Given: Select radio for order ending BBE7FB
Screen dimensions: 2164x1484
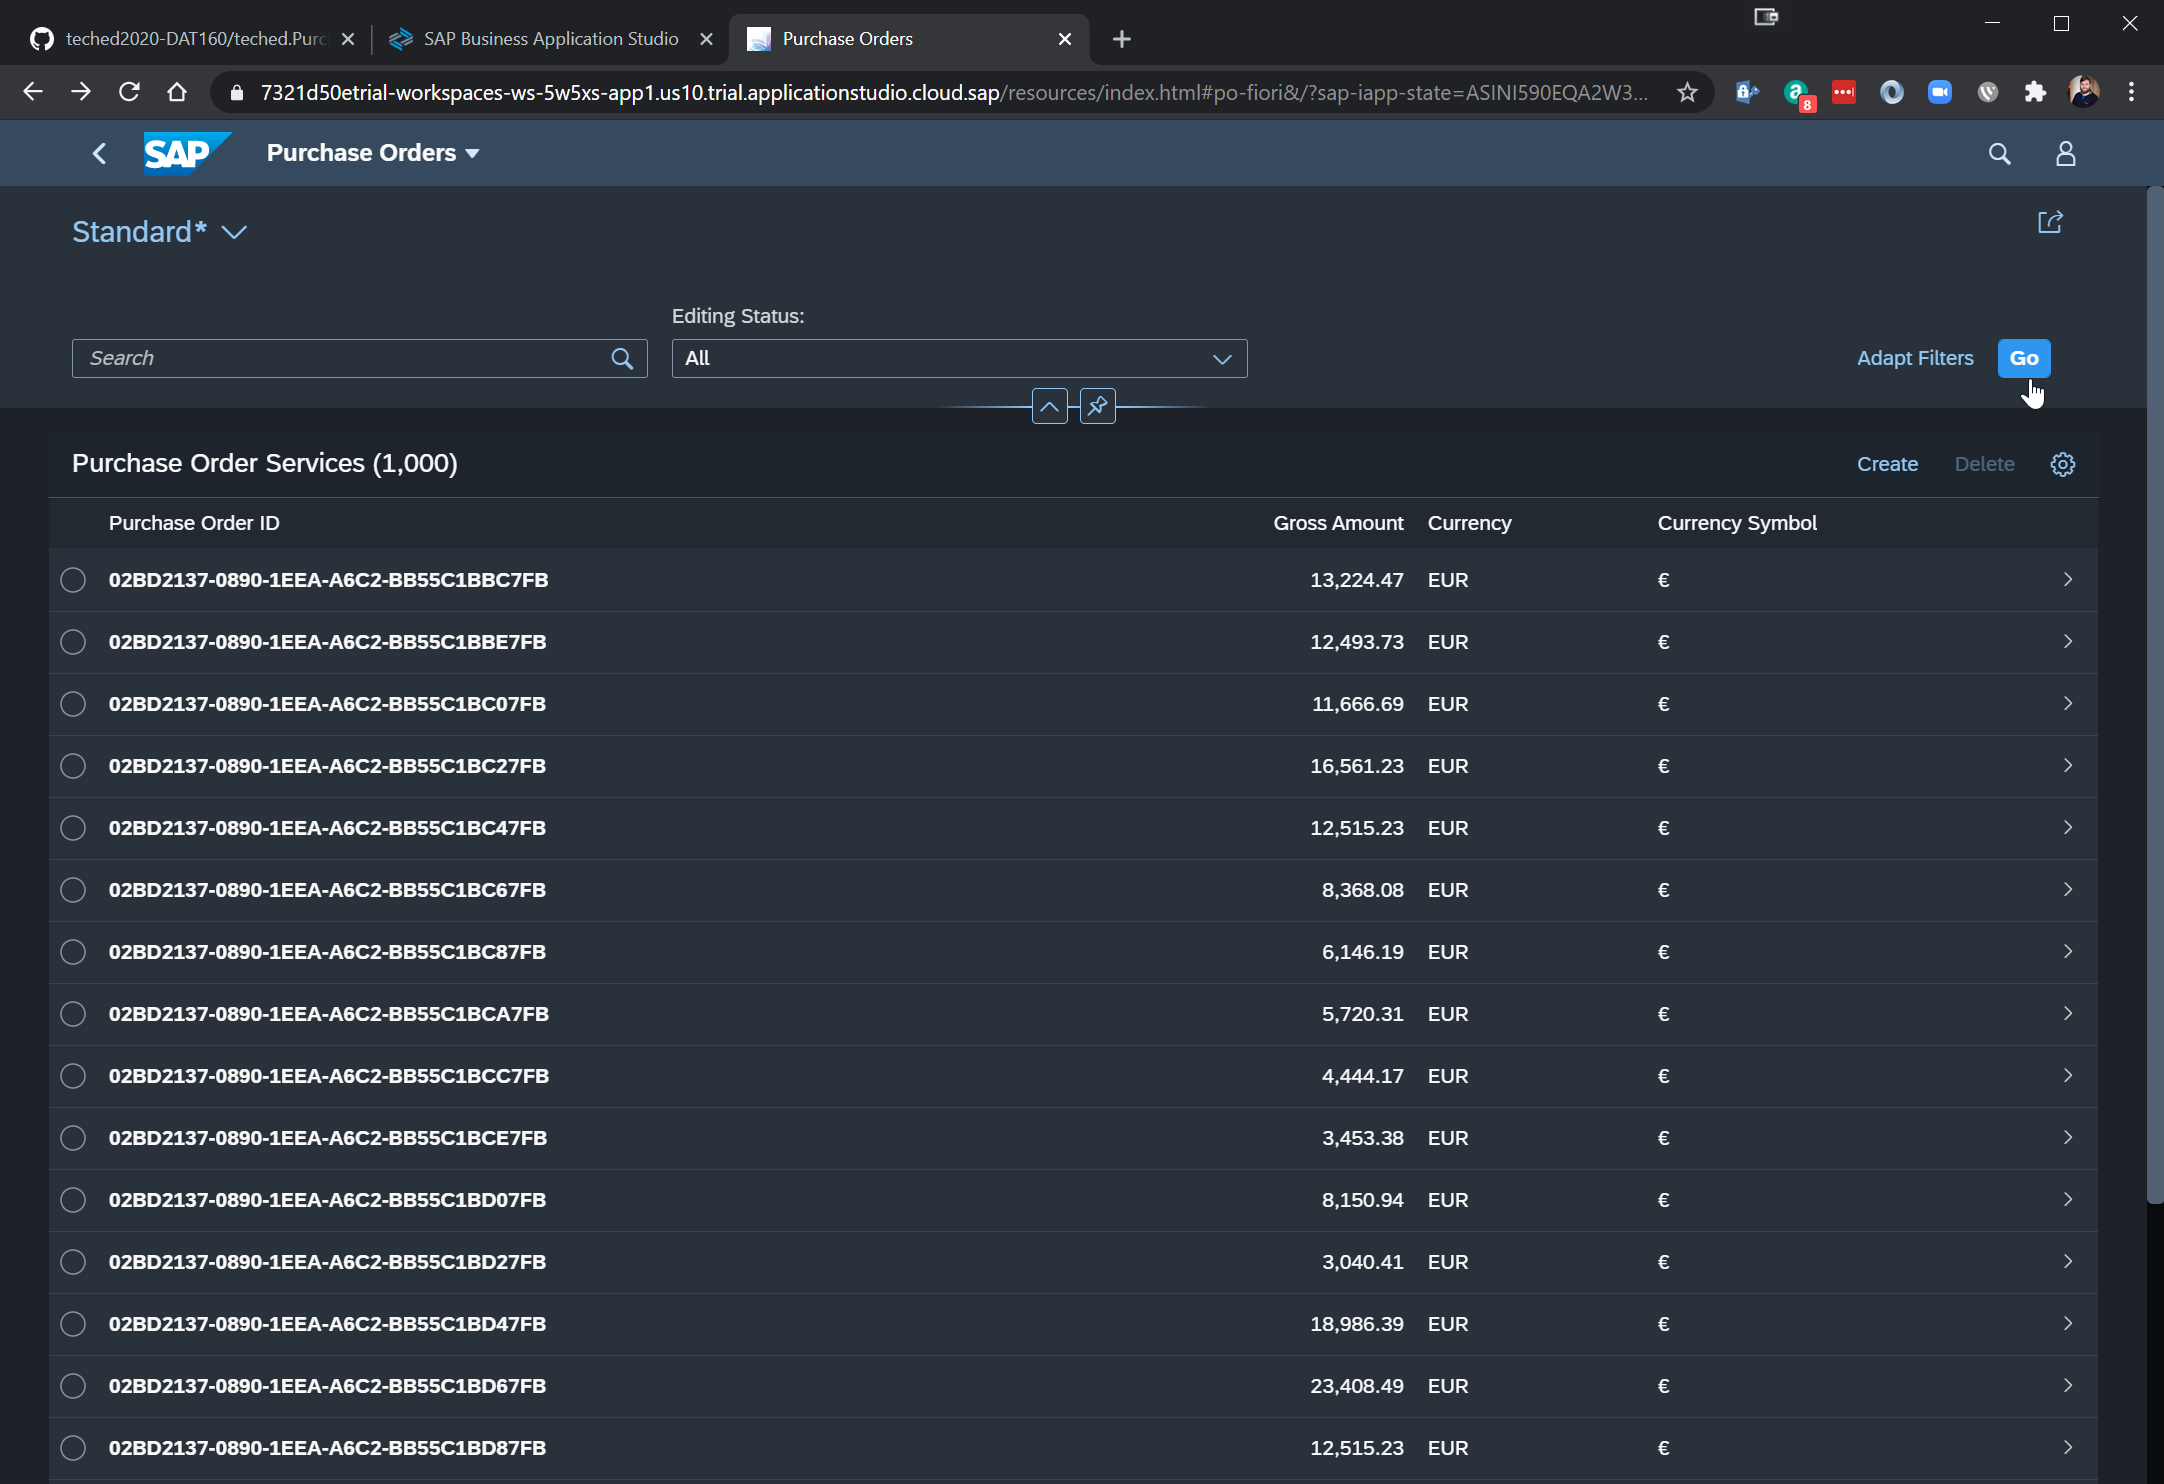Looking at the screenshot, I should pos(73,642).
